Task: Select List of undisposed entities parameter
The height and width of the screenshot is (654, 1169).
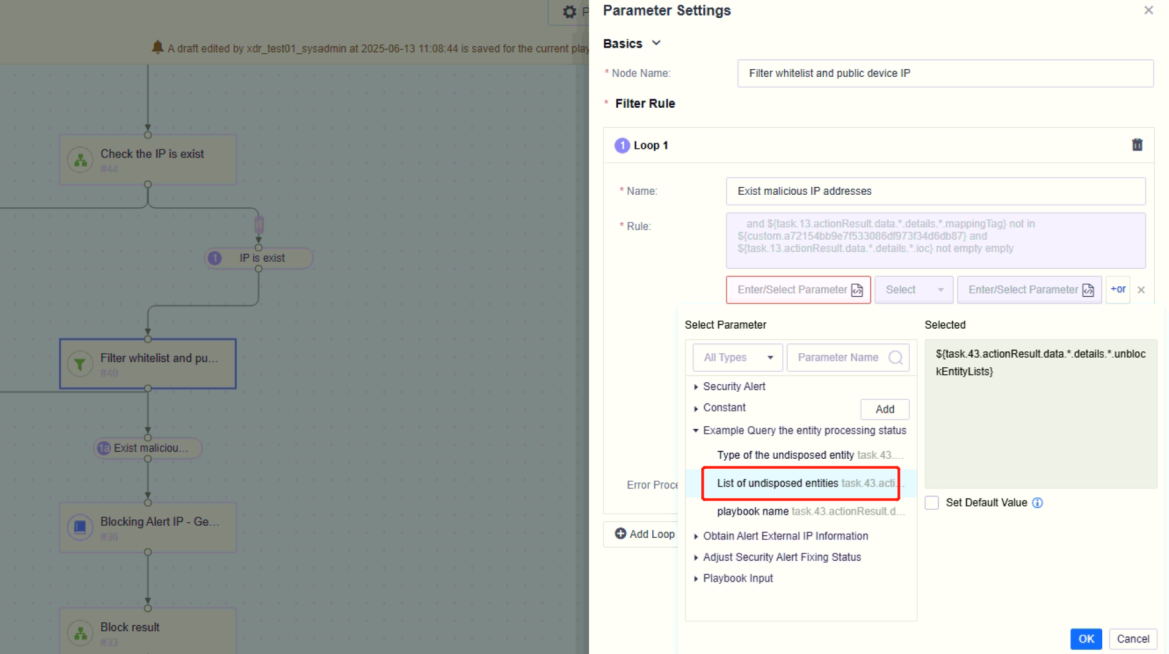Action: 801,483
